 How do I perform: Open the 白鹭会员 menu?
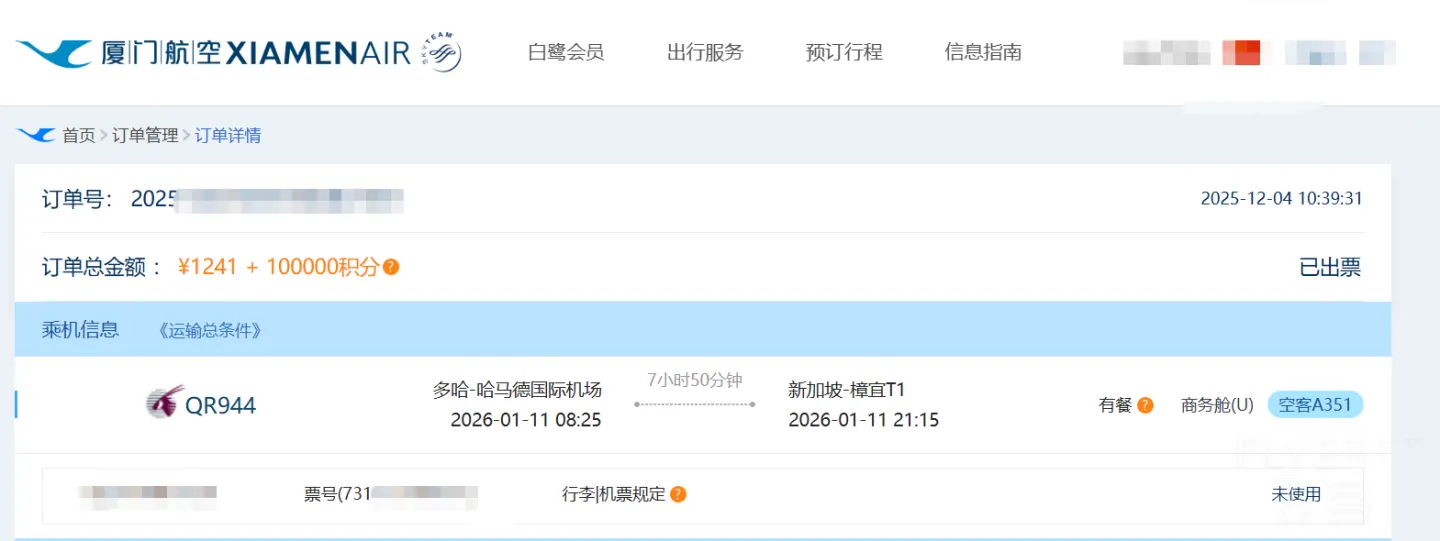tap(566, 52)
